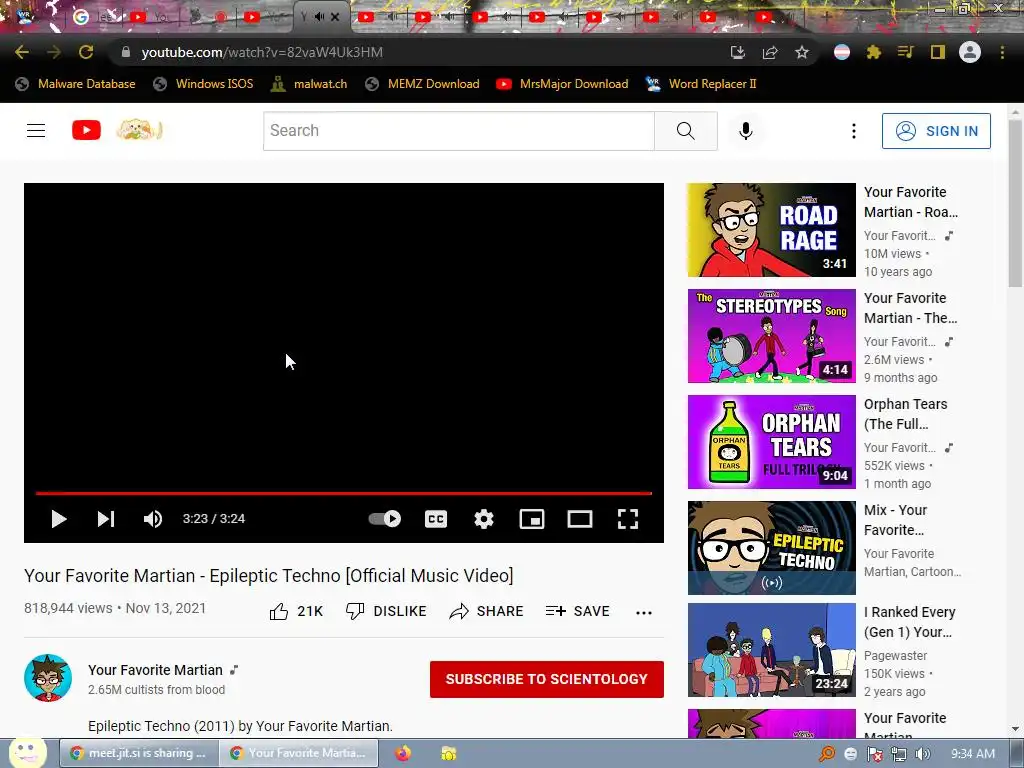The width and height of the screenshot is (1024, 768).
Task: Mute the video using the speaker icon
Action: [x=153, y=519]
